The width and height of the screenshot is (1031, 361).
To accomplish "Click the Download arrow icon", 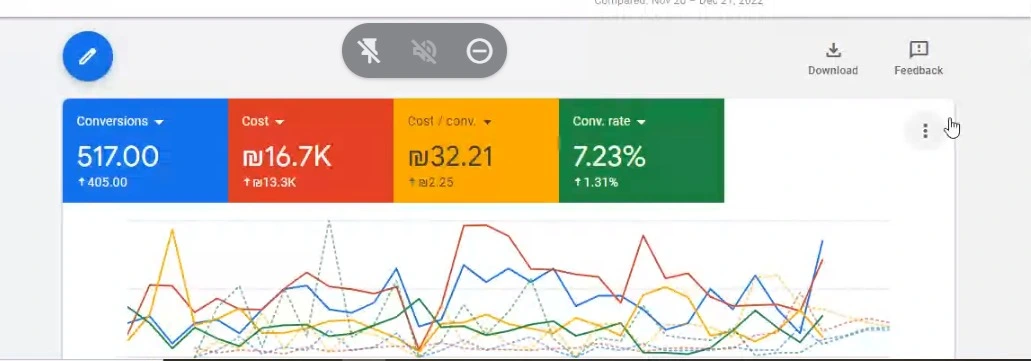I will coord(833,50).
